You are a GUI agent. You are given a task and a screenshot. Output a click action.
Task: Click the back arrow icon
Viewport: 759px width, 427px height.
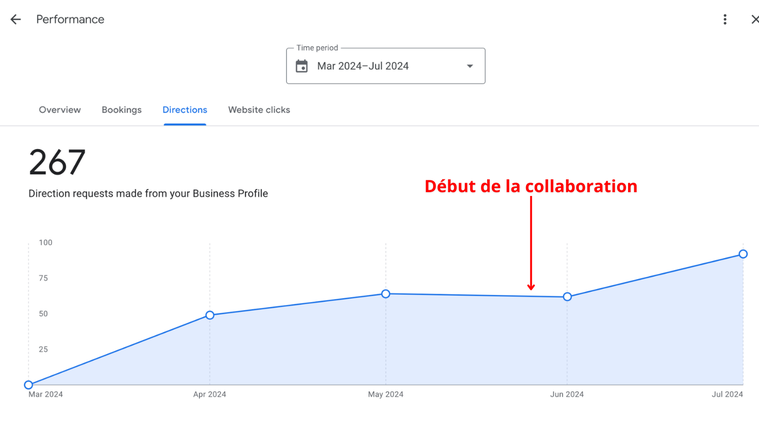click(x=16, y=20)
